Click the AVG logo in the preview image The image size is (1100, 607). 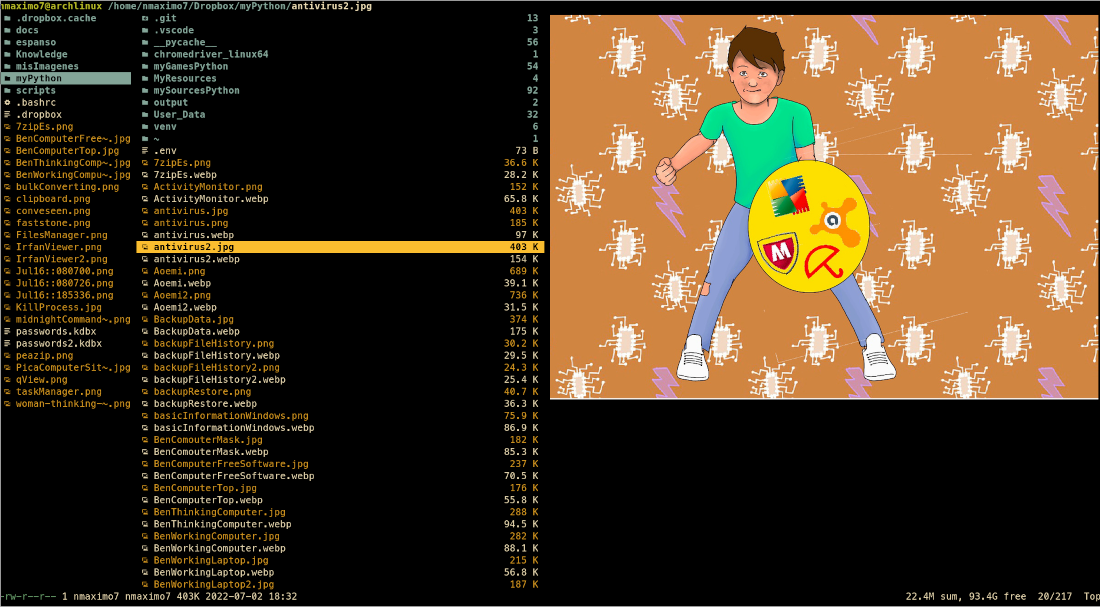[x=787, y=197]
